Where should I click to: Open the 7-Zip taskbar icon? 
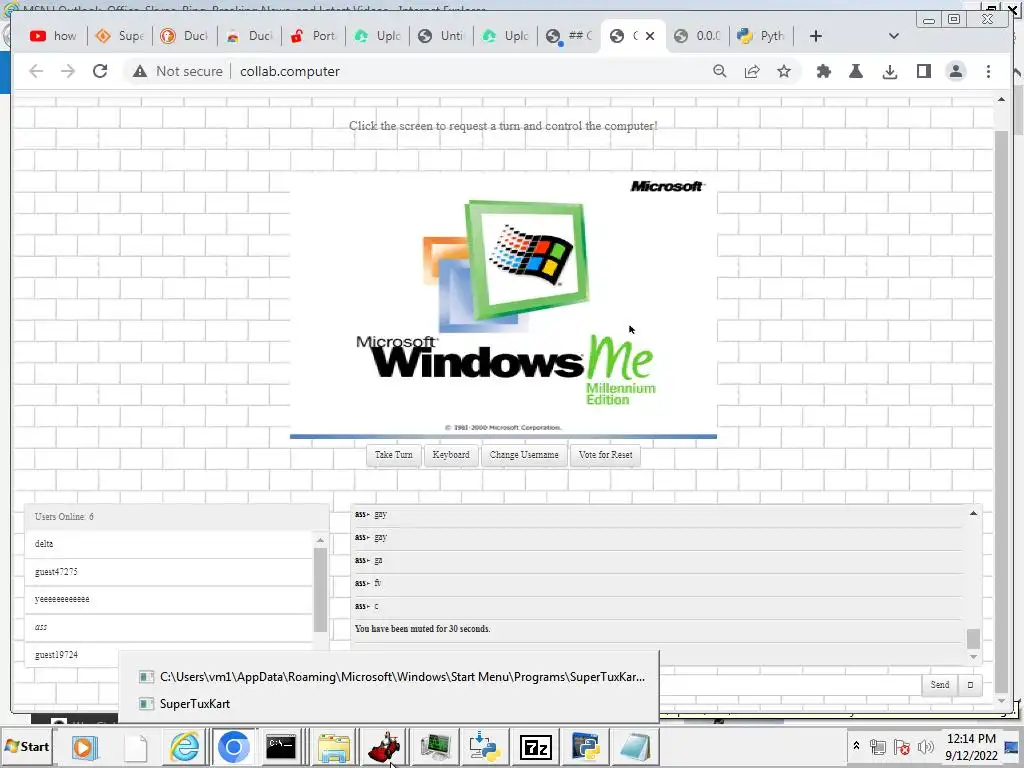click(x=536, y=746)
